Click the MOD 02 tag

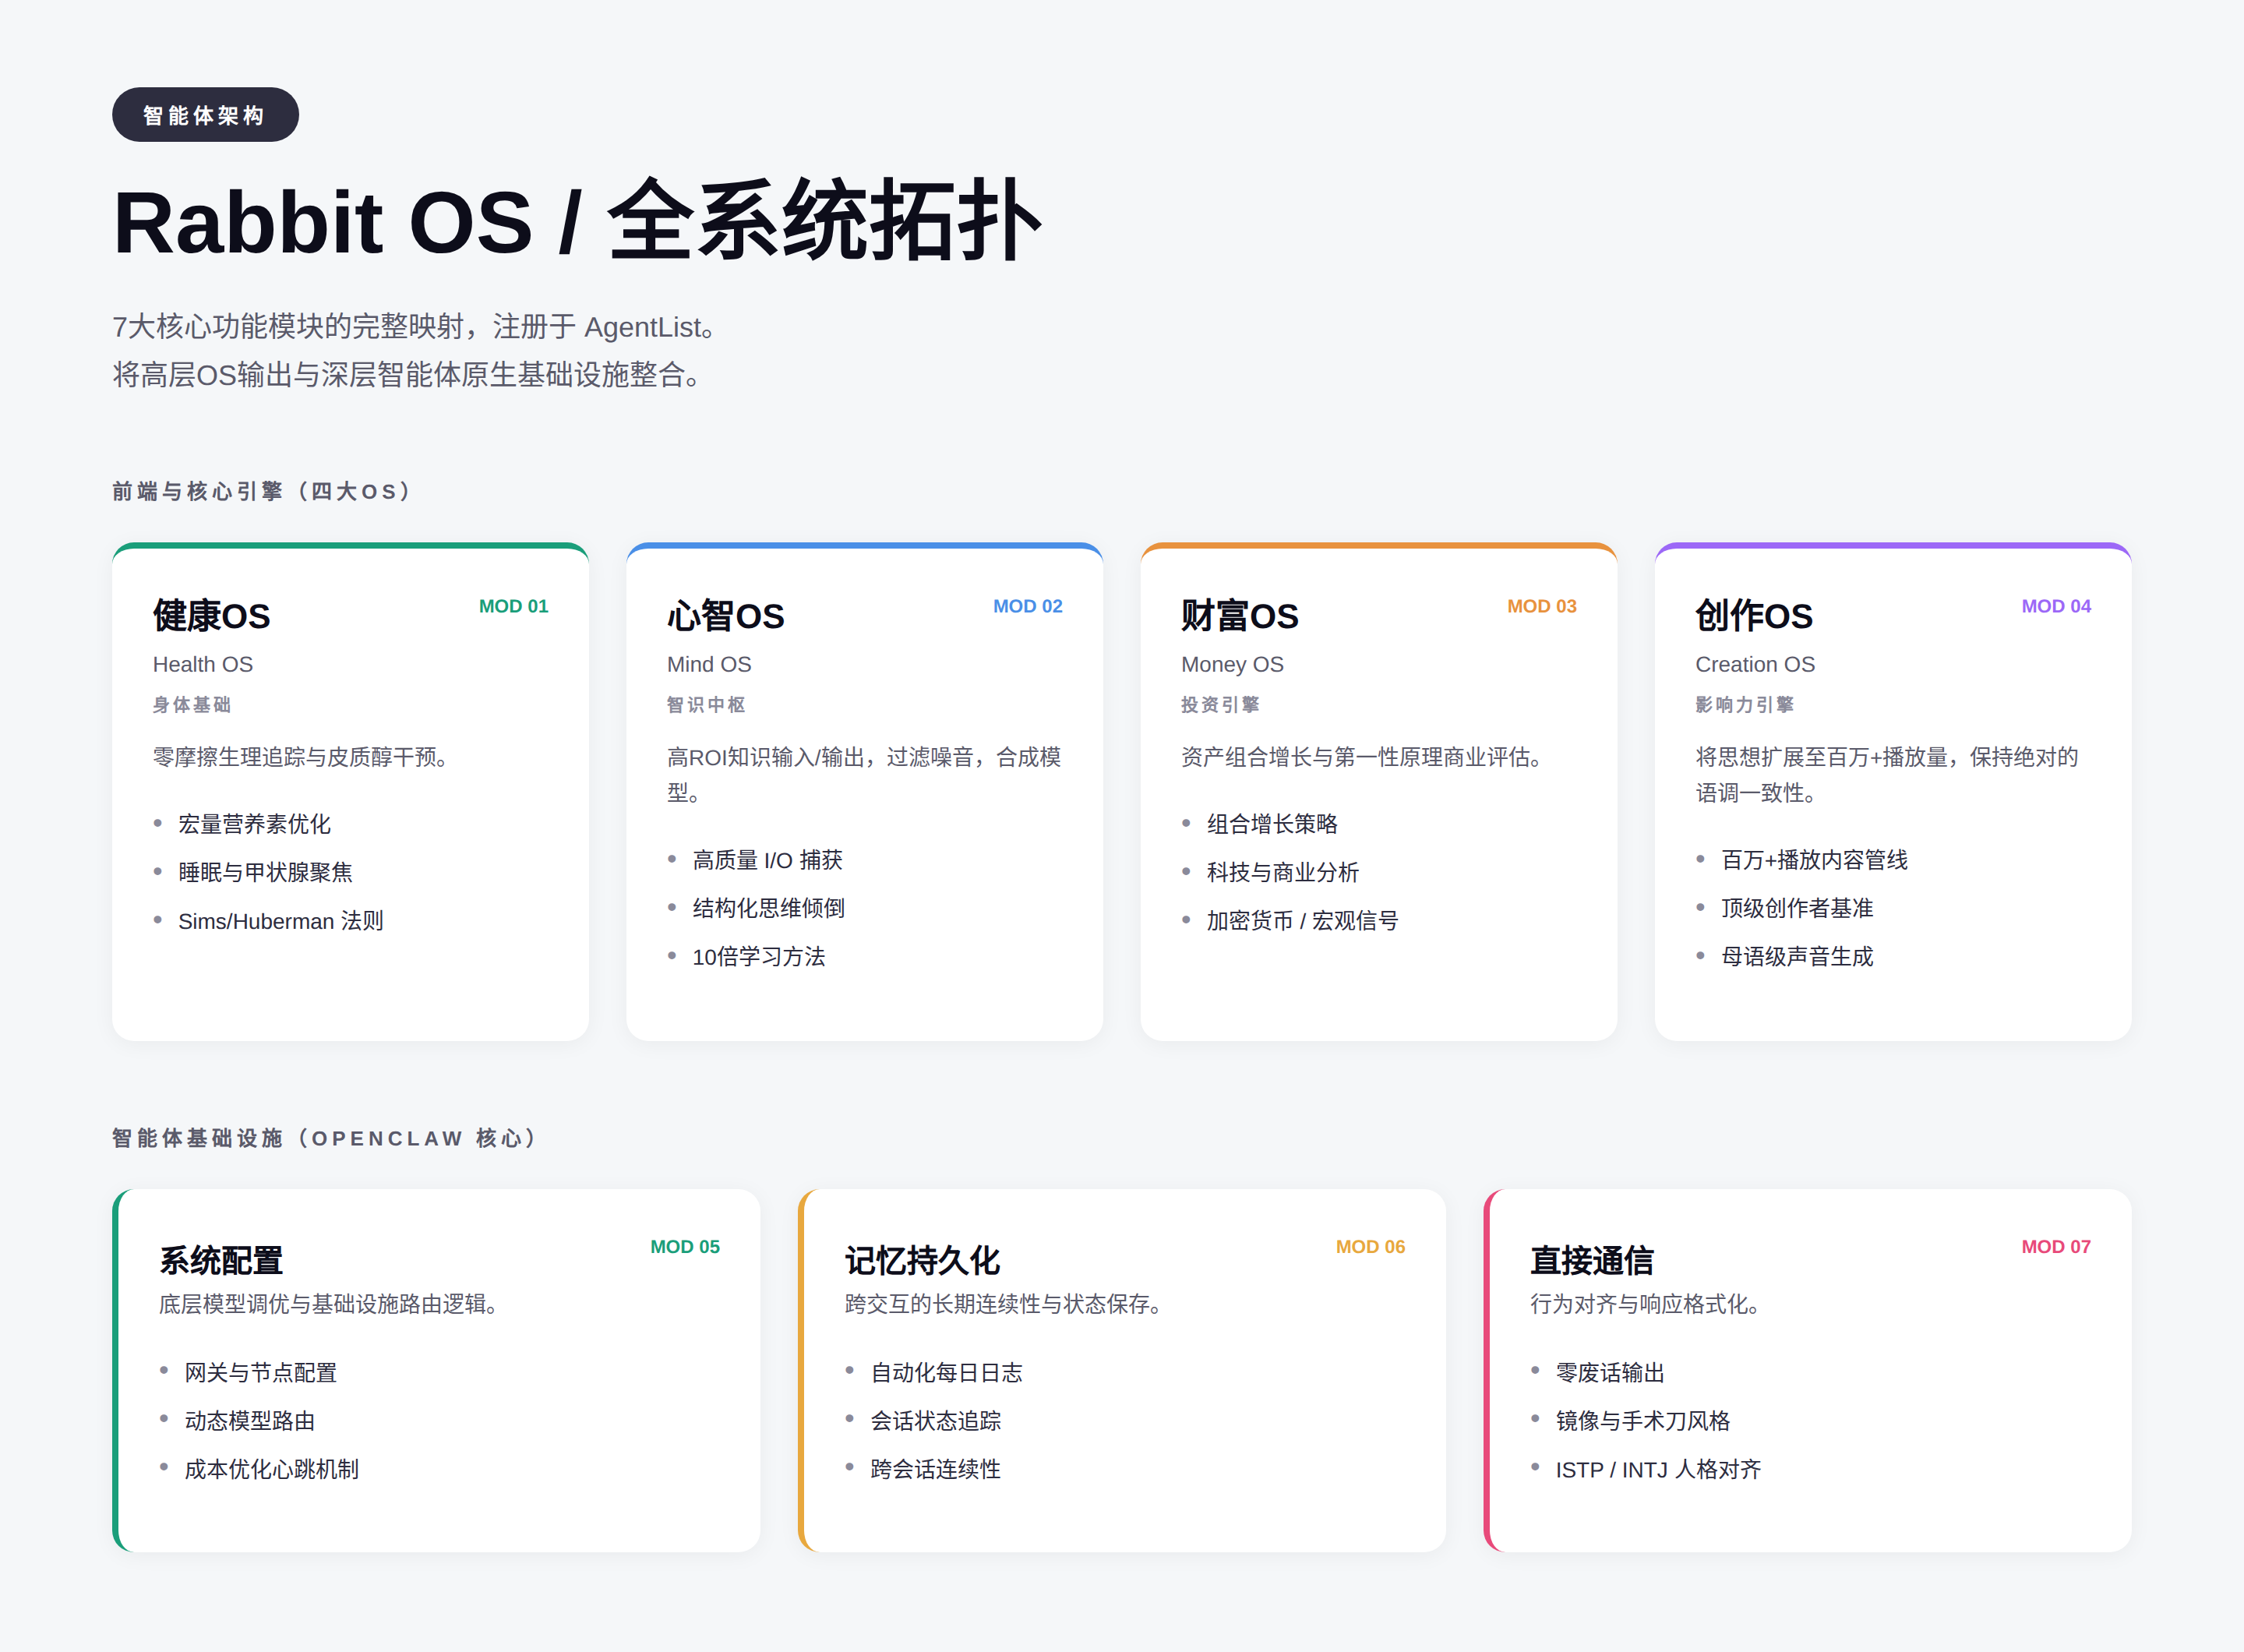[1027, 606]
